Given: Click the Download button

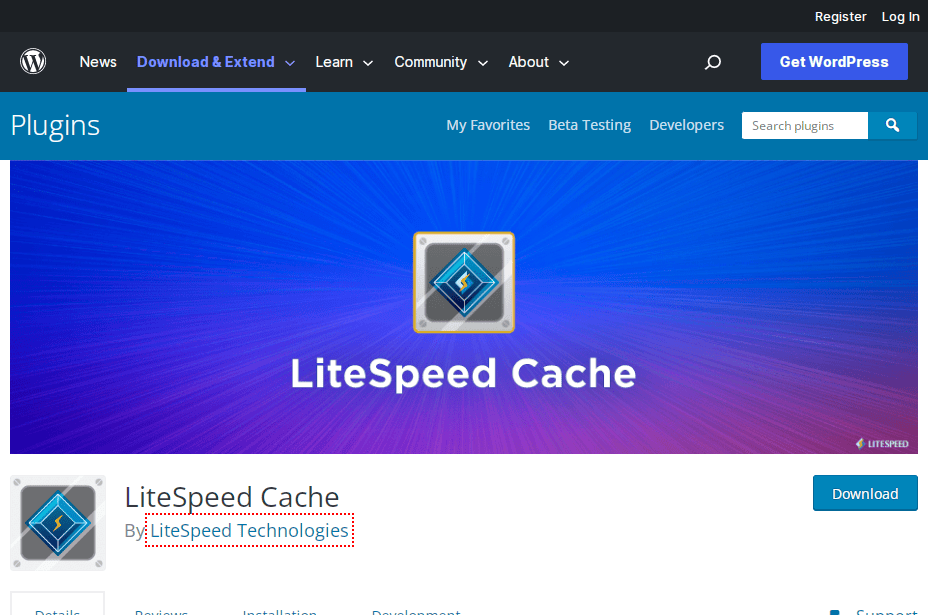Looking at the screenshot, I should point(865,493).
